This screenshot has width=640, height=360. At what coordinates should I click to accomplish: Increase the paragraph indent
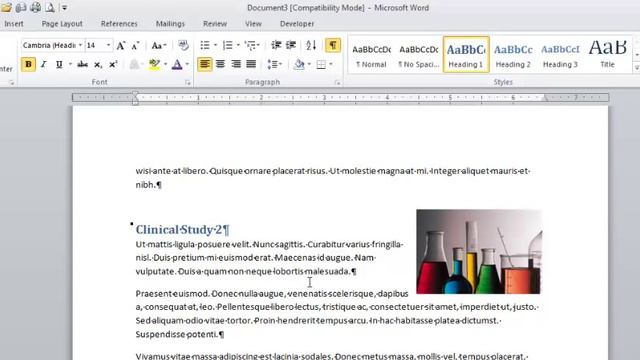(x=291, y=45)
